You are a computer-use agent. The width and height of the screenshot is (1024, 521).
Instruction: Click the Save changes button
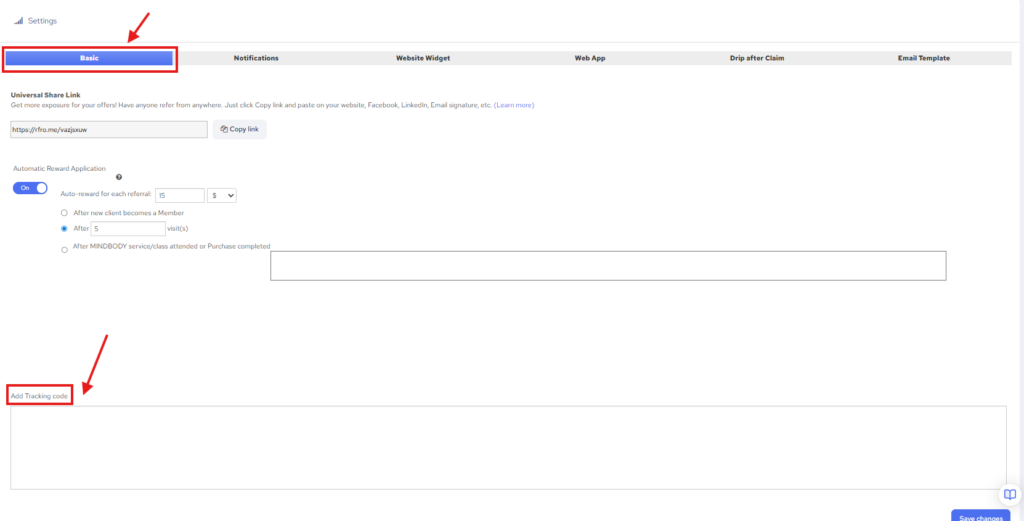[980, 516]
